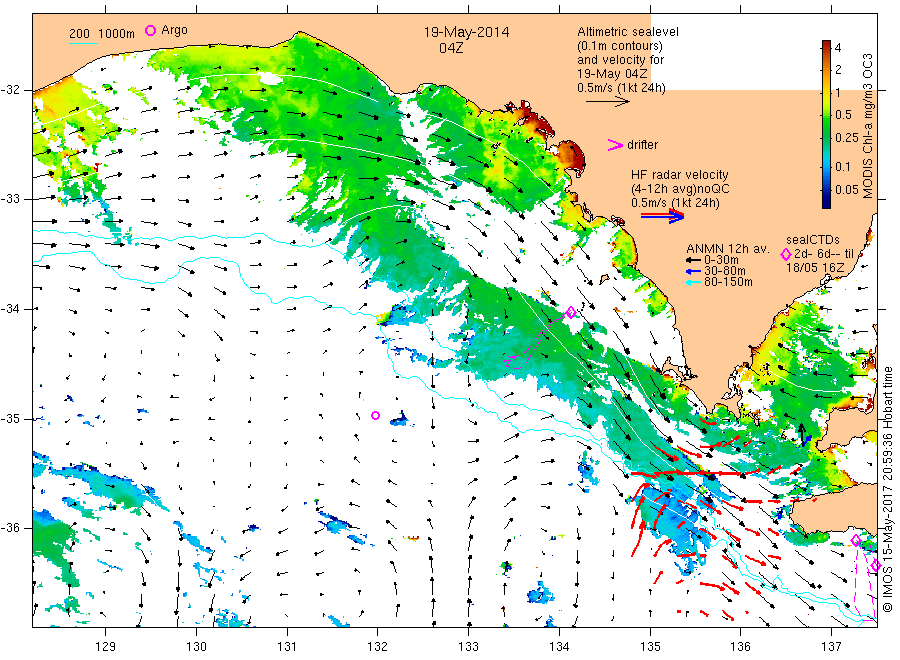Click the red and blue HF radar scale arrow
This screenshot has width=900, height=660.
(x=662, y=216)
